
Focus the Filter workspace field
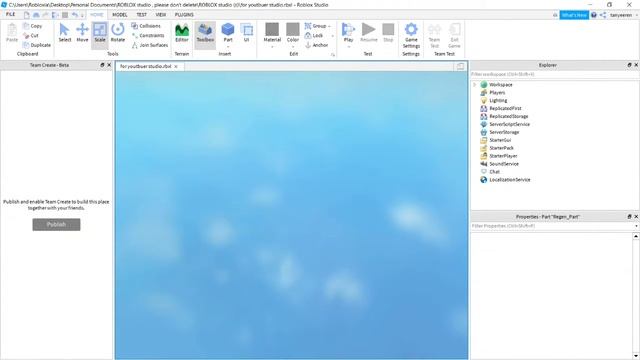tap(554, 74)
